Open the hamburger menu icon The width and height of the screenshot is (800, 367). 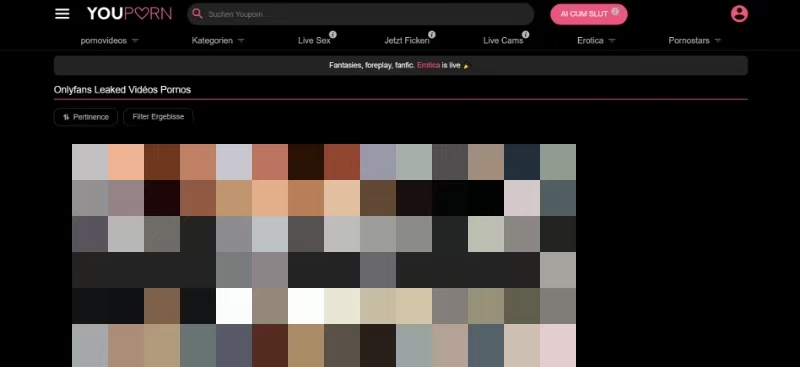(62, 14)
